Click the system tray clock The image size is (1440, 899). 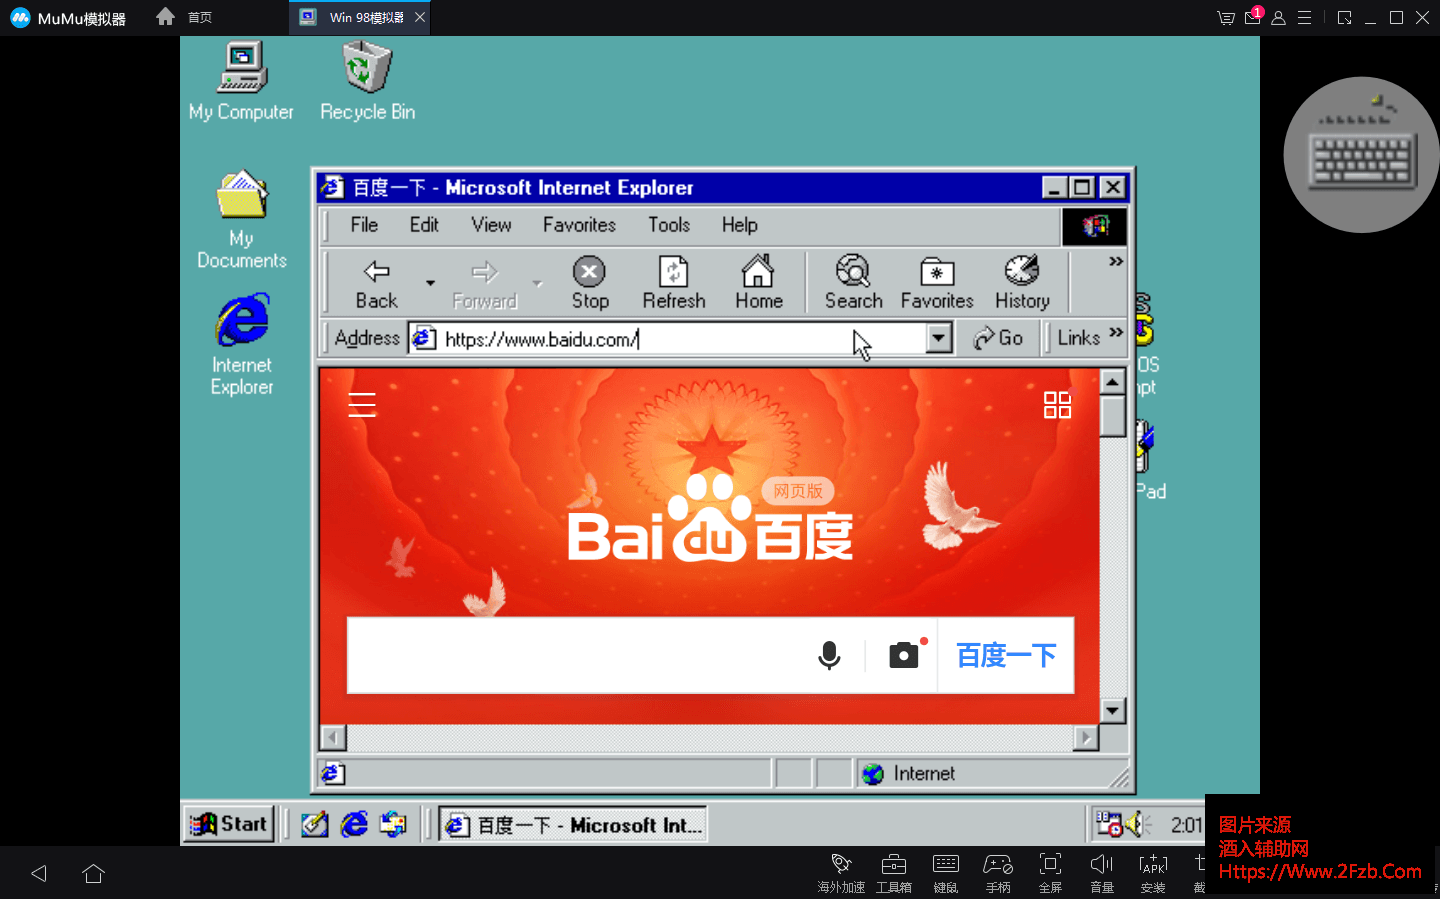[x=1186, y=825]
